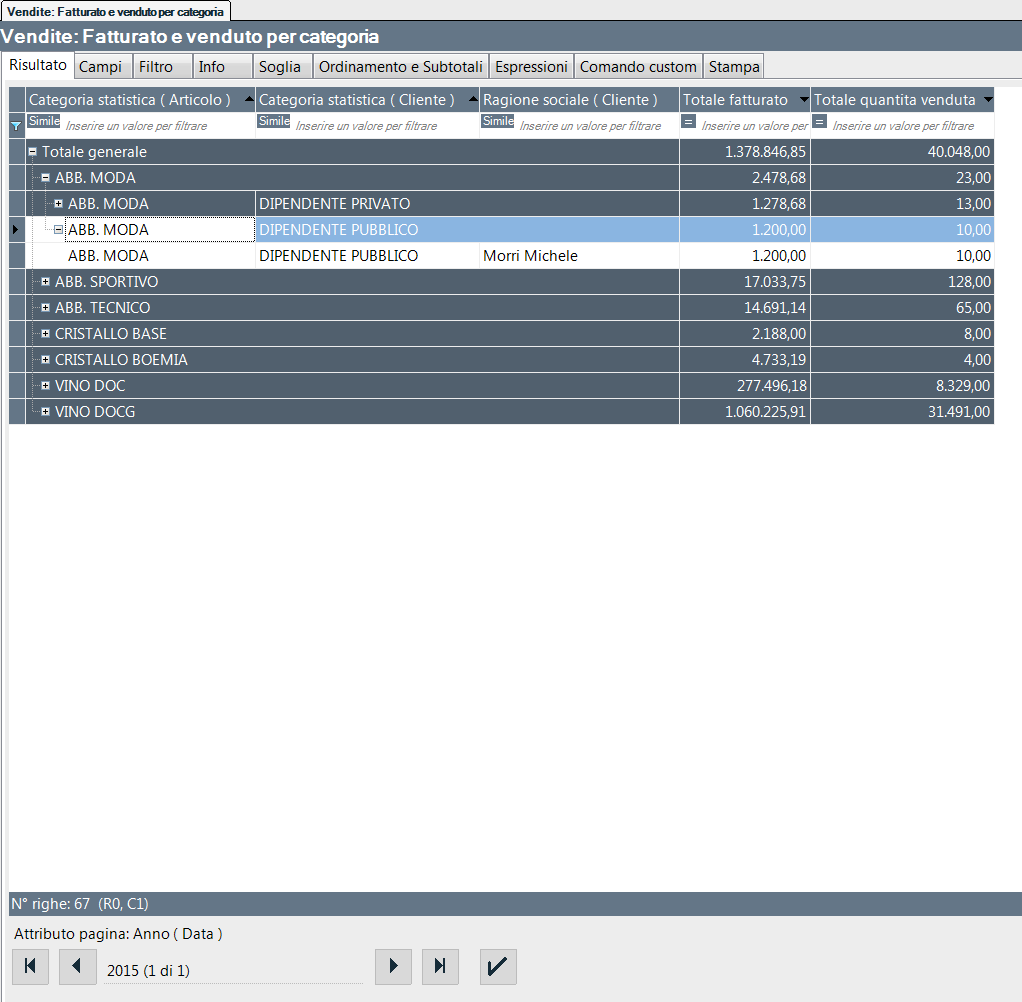Sort by Categoria statistica (Cliente) column header
The height and width of the screenshot is (1002, 1022).
click(357, 100)
